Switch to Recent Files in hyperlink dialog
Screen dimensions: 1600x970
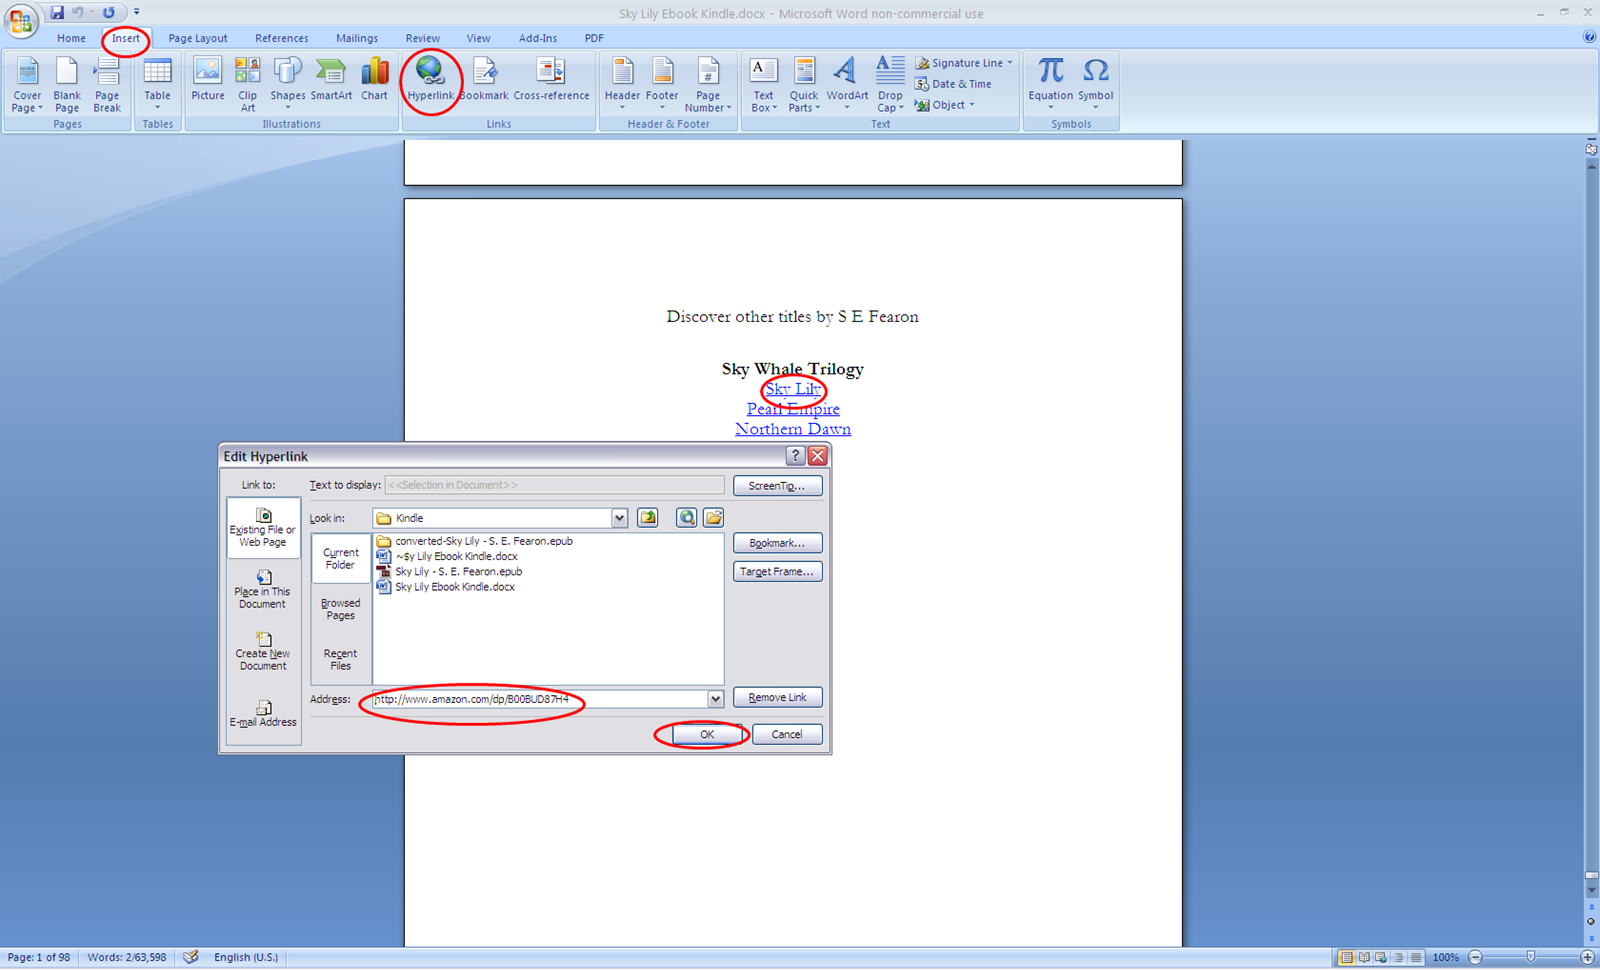340,659
